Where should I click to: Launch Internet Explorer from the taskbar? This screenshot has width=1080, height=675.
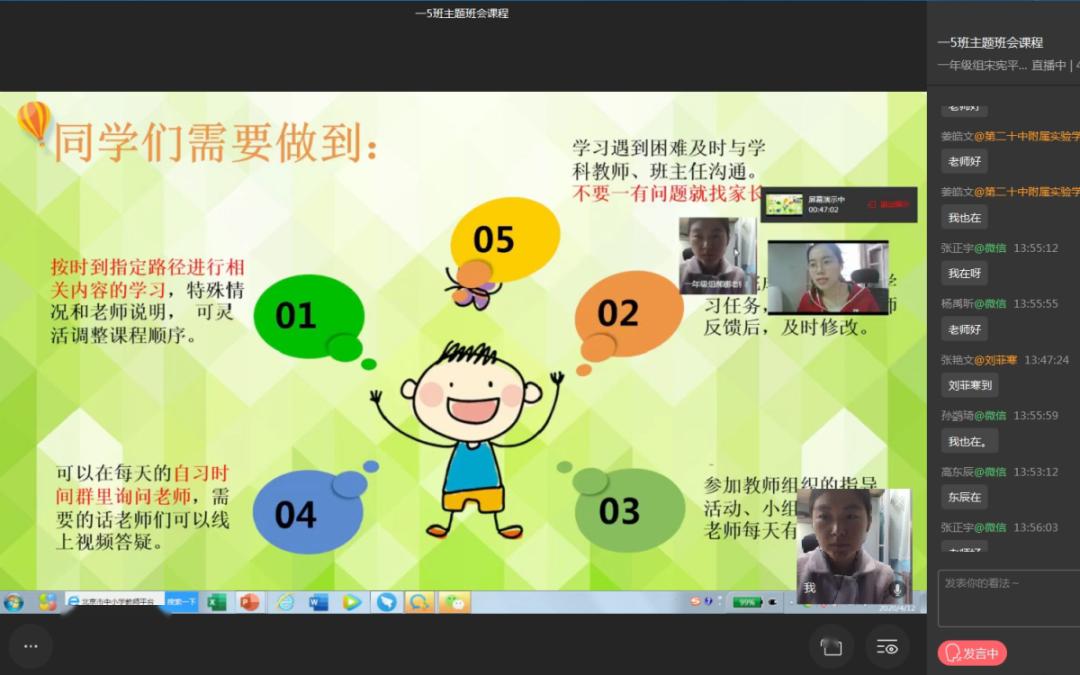[284, 602]
